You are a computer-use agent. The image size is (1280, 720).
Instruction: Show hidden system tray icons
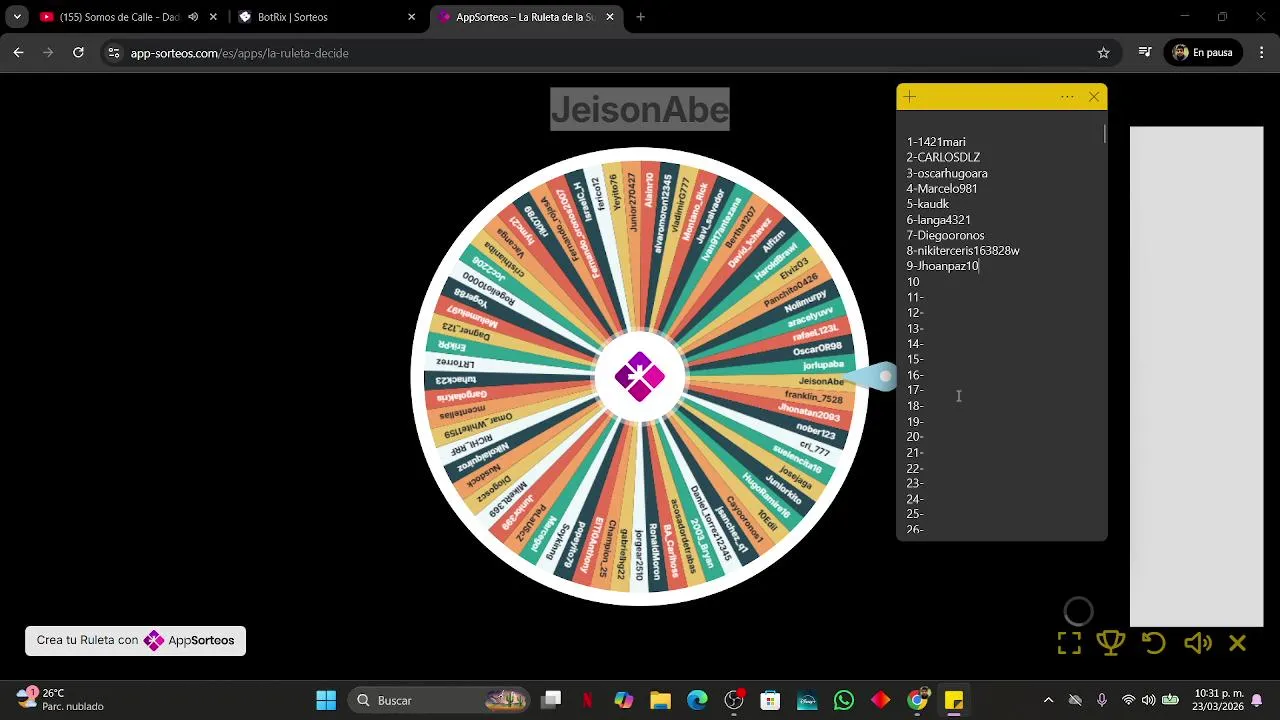[1048, 700]
